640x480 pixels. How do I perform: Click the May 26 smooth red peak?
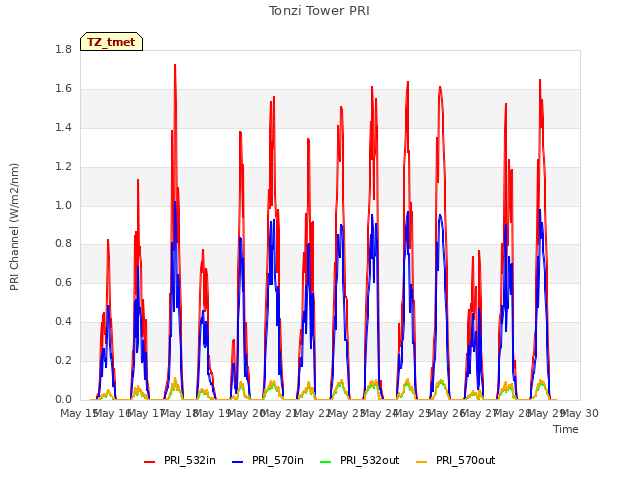click(440, 87)
